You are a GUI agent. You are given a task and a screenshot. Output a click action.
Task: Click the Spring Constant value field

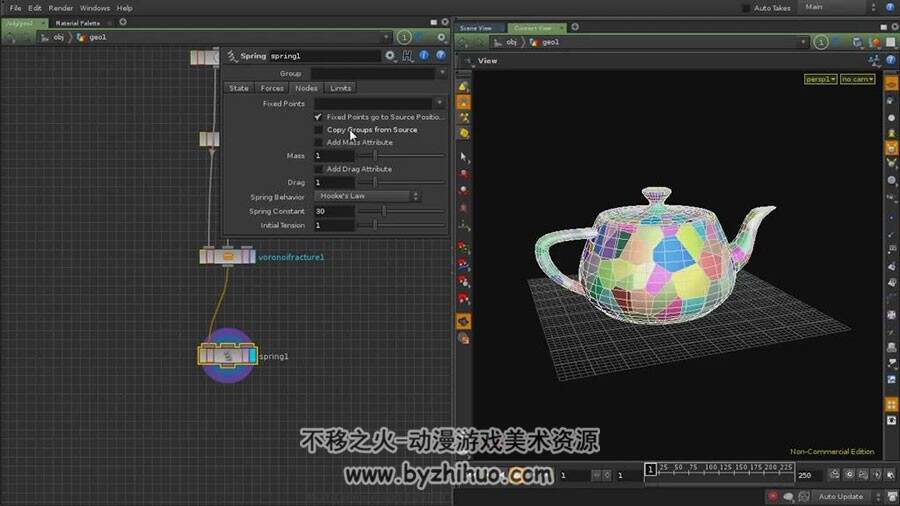tap(334, 211)
